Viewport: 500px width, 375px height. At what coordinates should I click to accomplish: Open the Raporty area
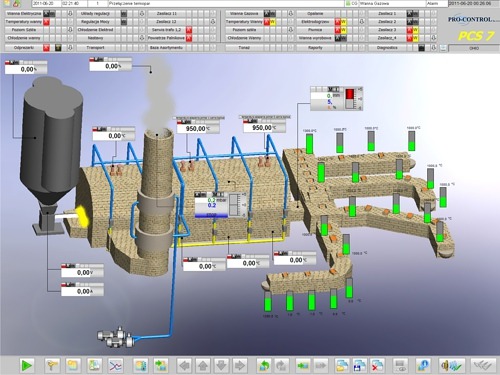click(315, 48)
